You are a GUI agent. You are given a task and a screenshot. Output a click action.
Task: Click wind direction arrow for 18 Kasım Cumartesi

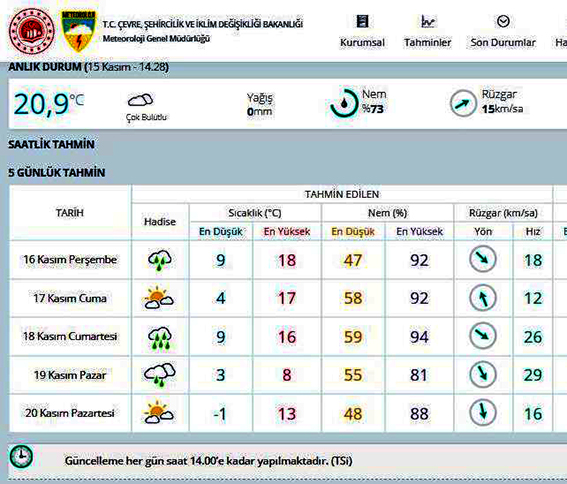pyautogui.click(x=482, y=336)
